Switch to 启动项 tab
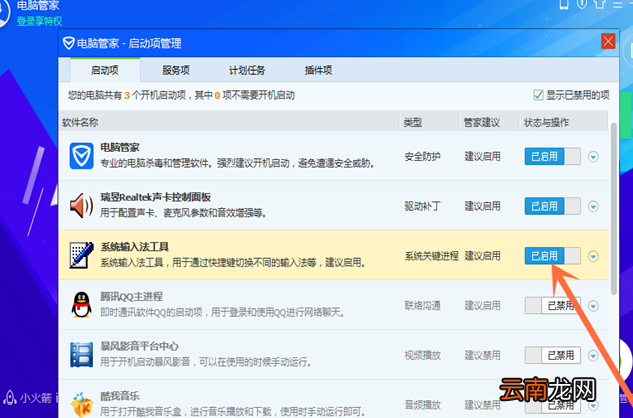This screenshot has height=418, width=633. click(x=105, y=70)
